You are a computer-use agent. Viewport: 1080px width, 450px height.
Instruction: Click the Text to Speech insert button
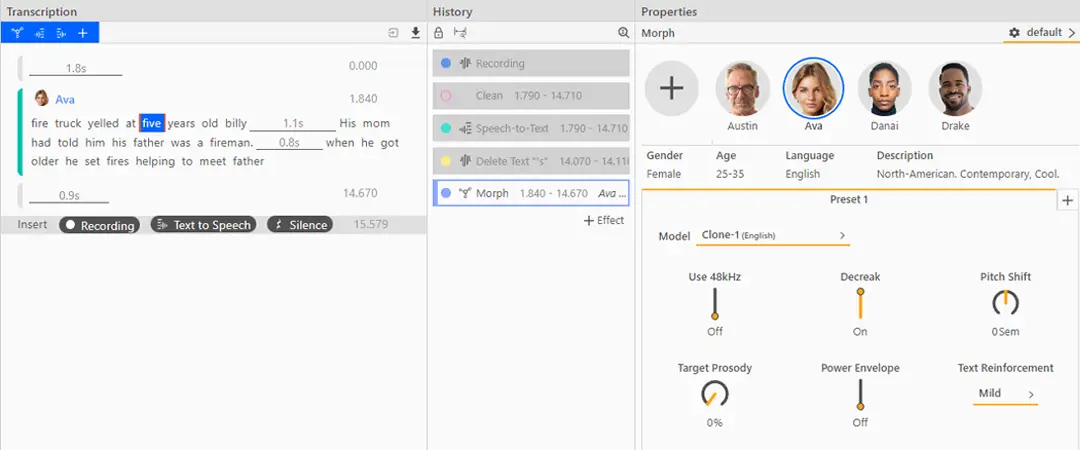coord(203,225)
